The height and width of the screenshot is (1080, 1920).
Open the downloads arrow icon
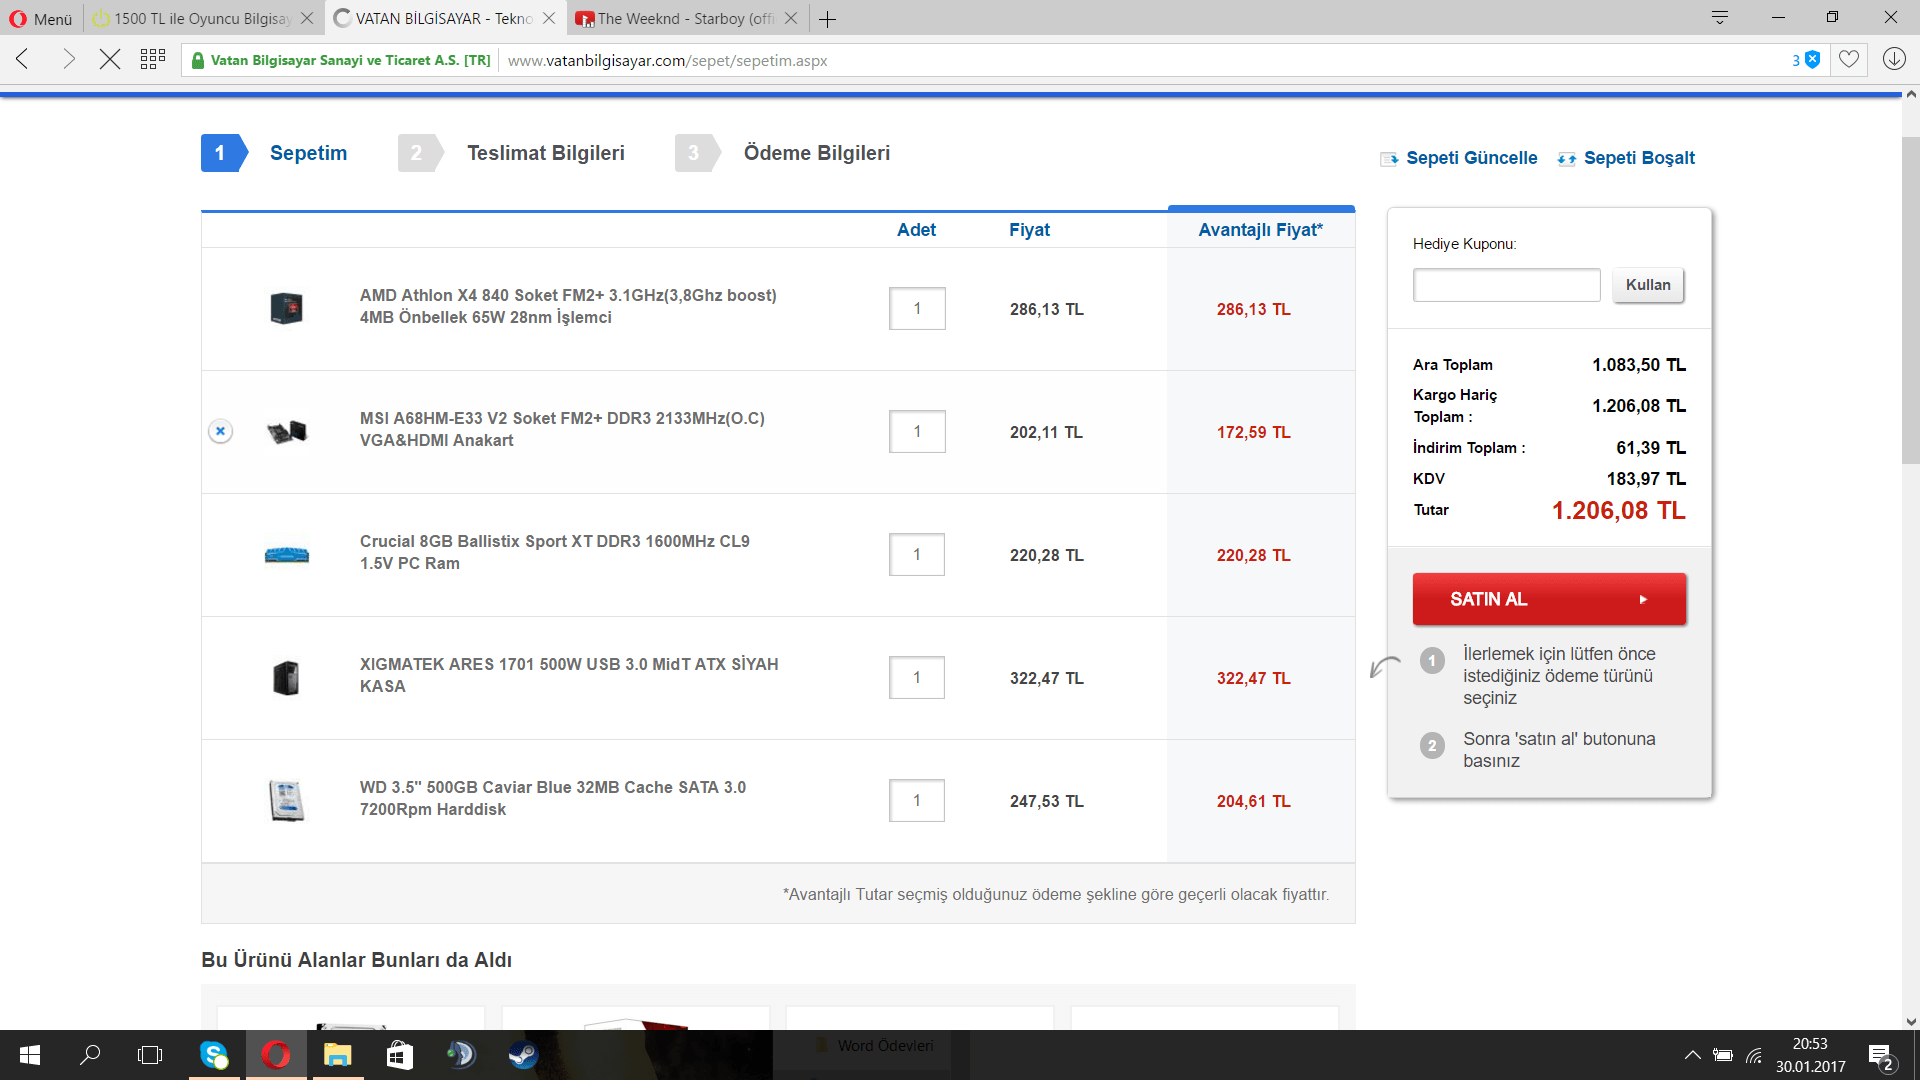click(1894, 60)
